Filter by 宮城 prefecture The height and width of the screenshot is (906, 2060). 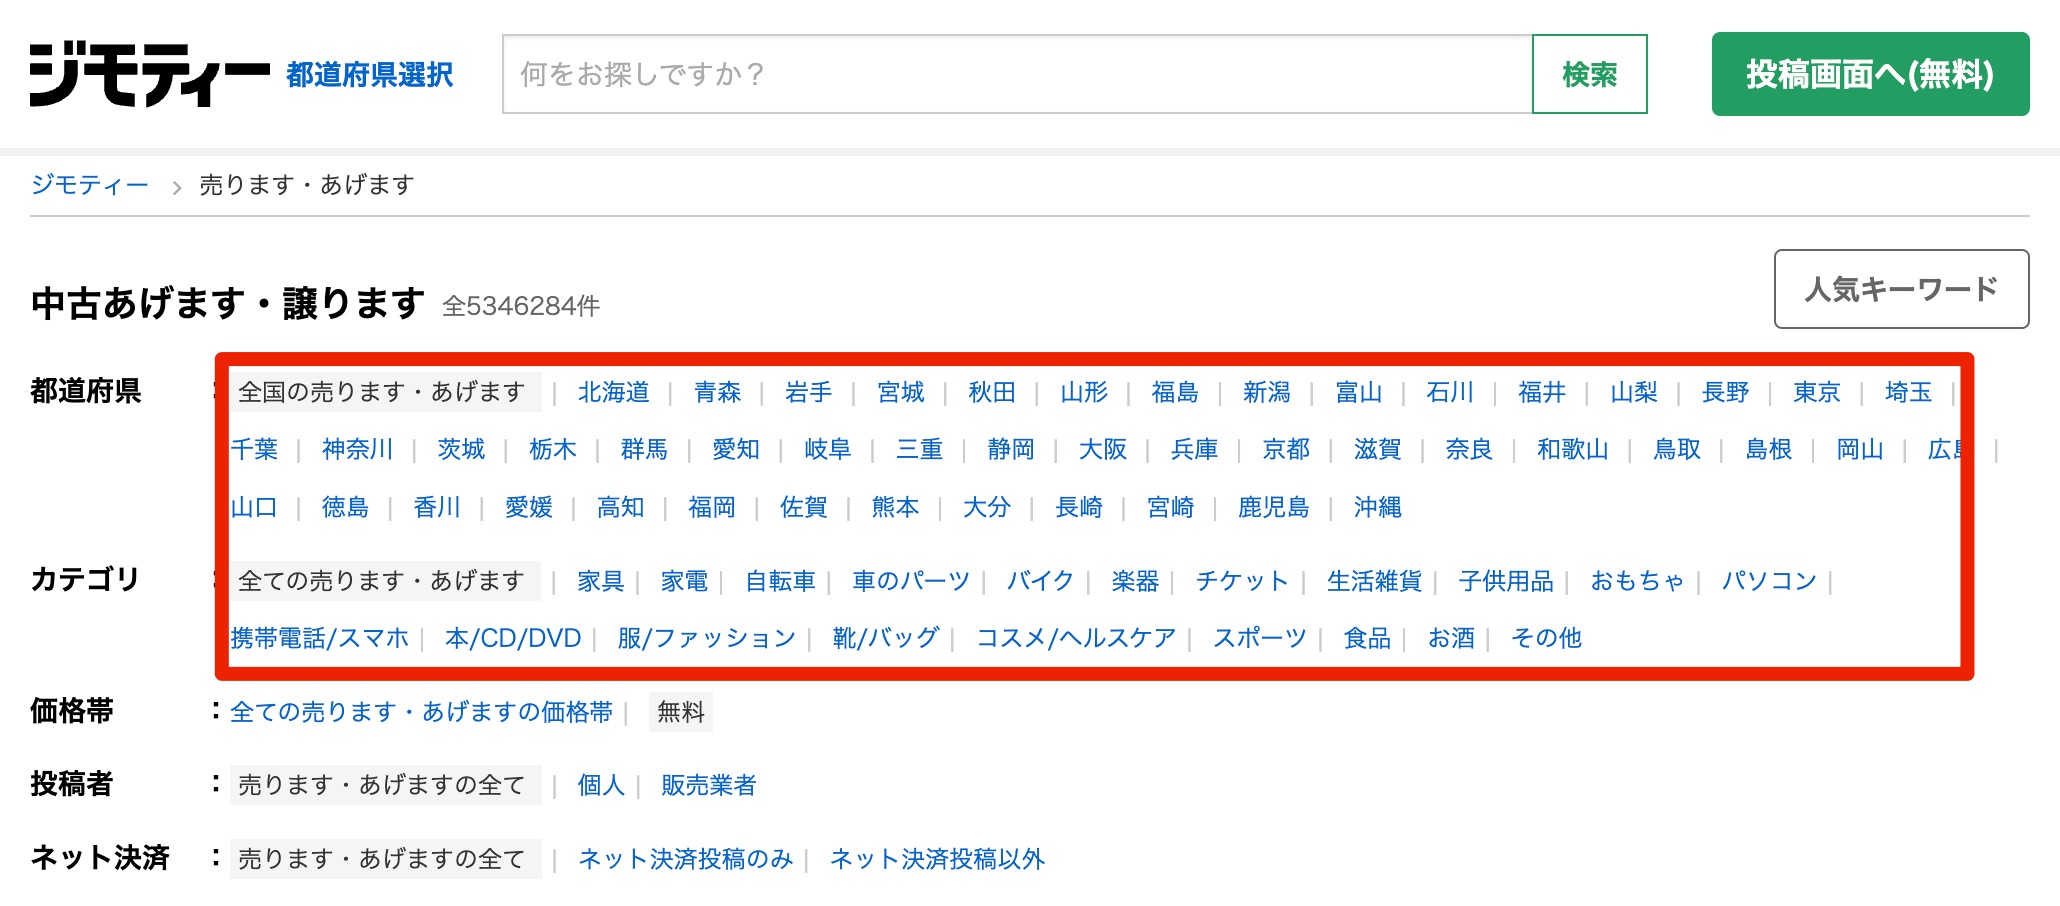(901, 392)
